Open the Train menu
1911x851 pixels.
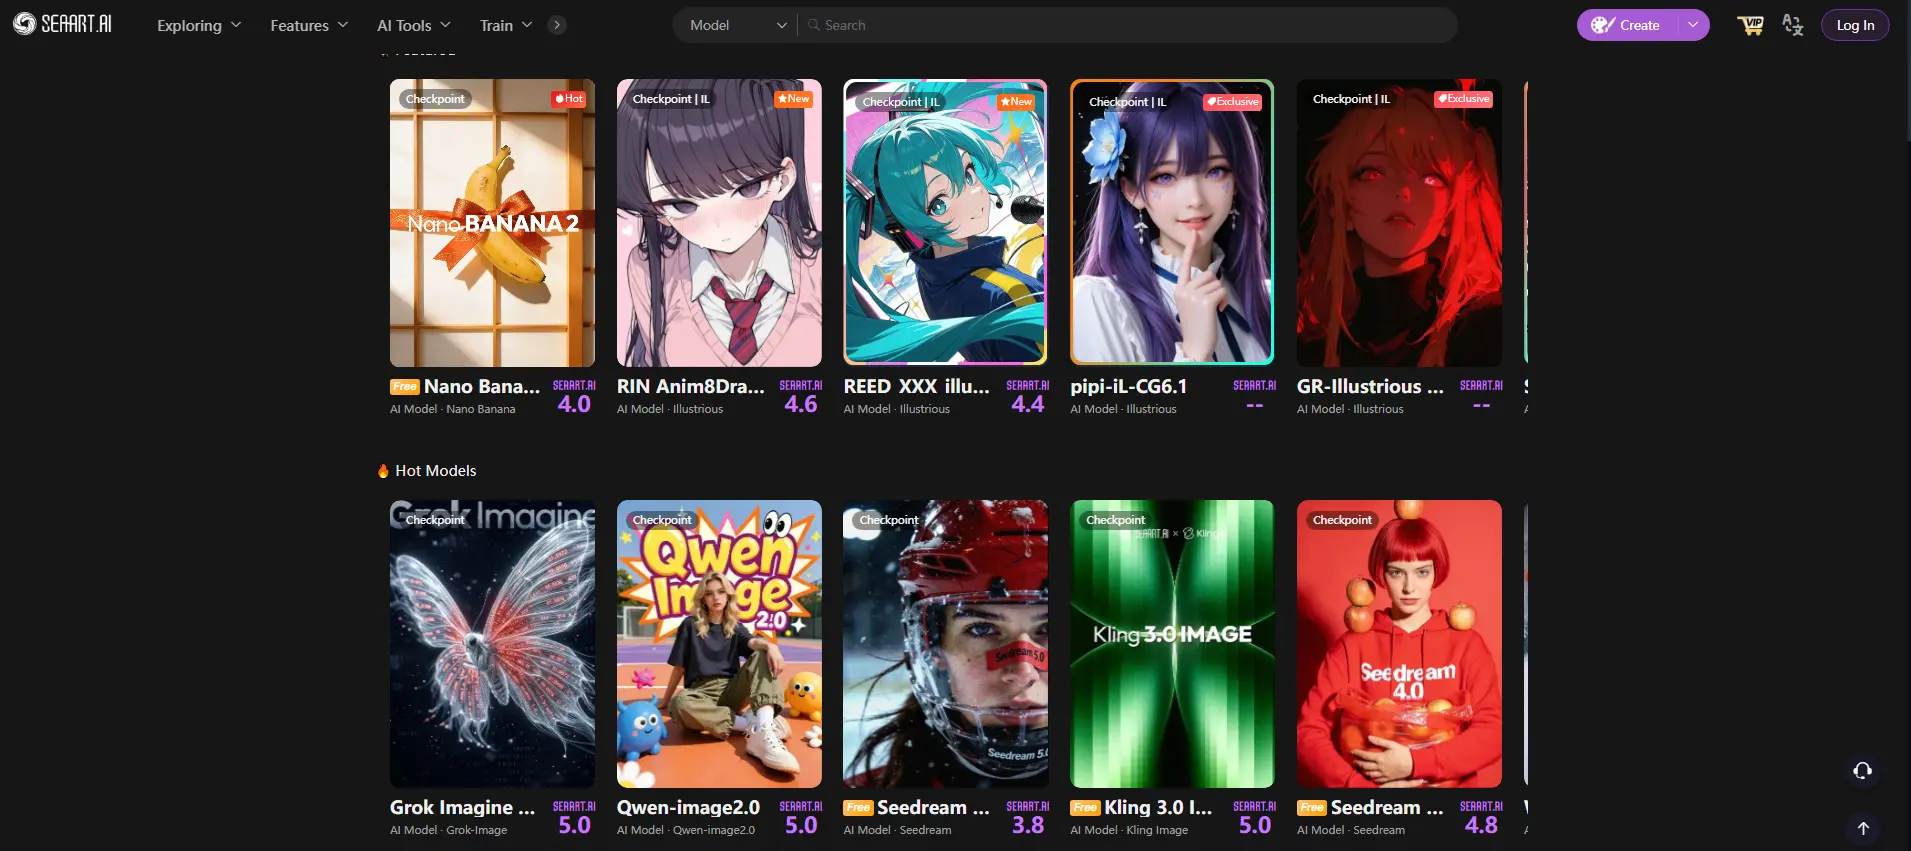(505, 25)
